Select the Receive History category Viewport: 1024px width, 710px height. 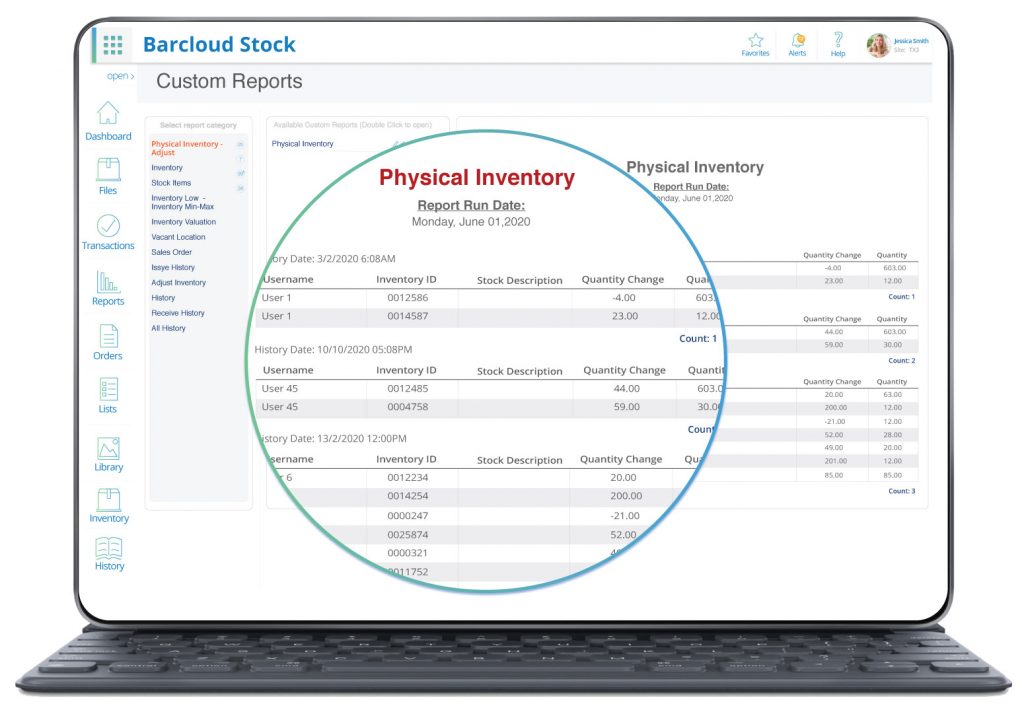[178, 313]
